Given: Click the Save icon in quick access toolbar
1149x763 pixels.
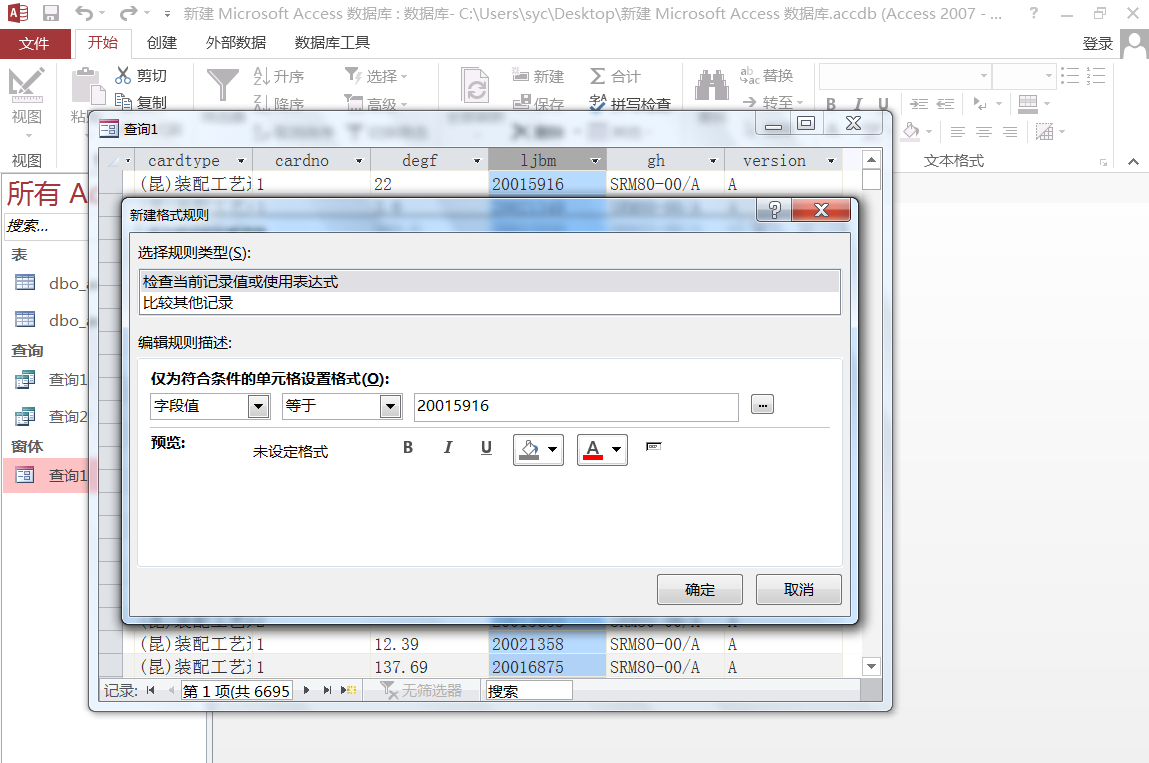Looking at the screenshot, I should tap(50, 14).
